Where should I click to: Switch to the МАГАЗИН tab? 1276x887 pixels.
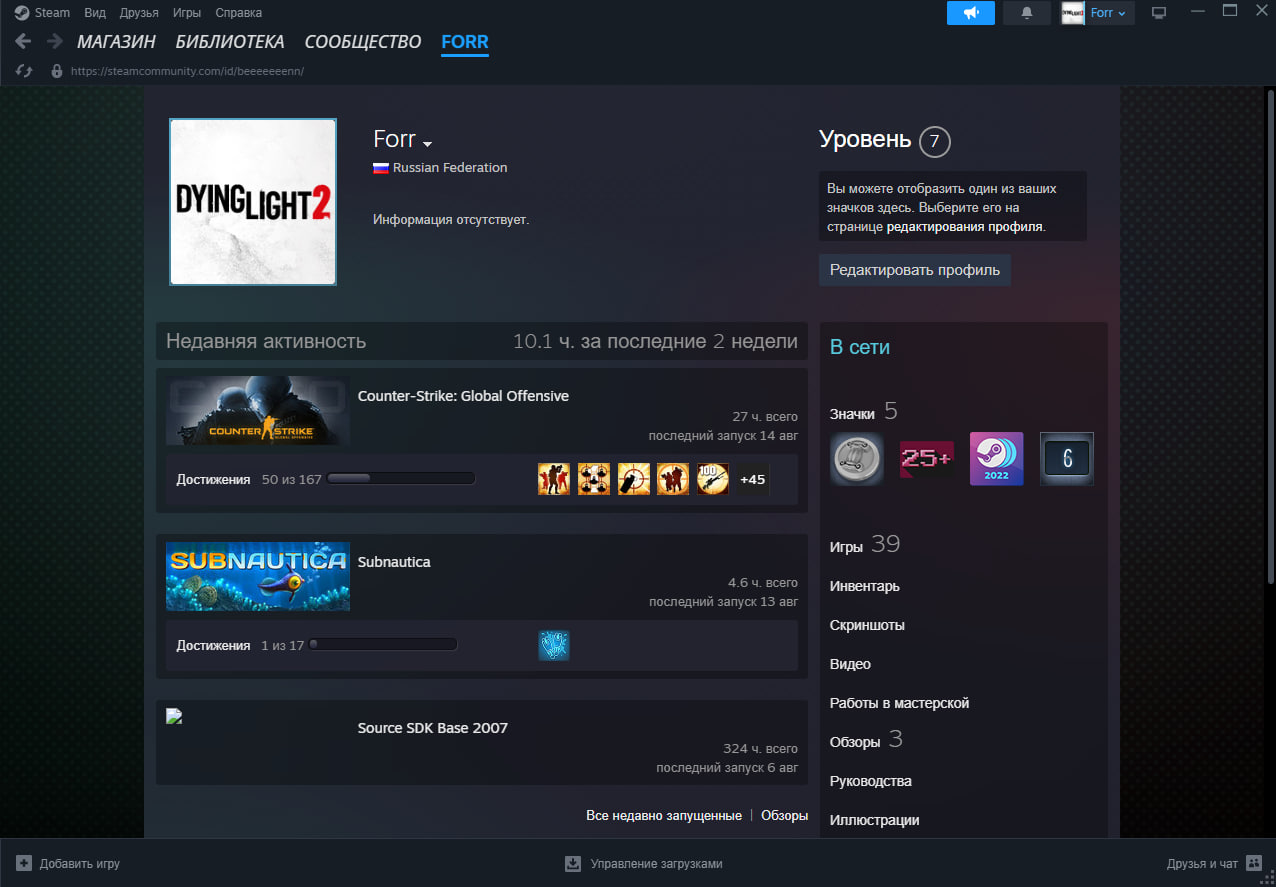tap(116, 42)
